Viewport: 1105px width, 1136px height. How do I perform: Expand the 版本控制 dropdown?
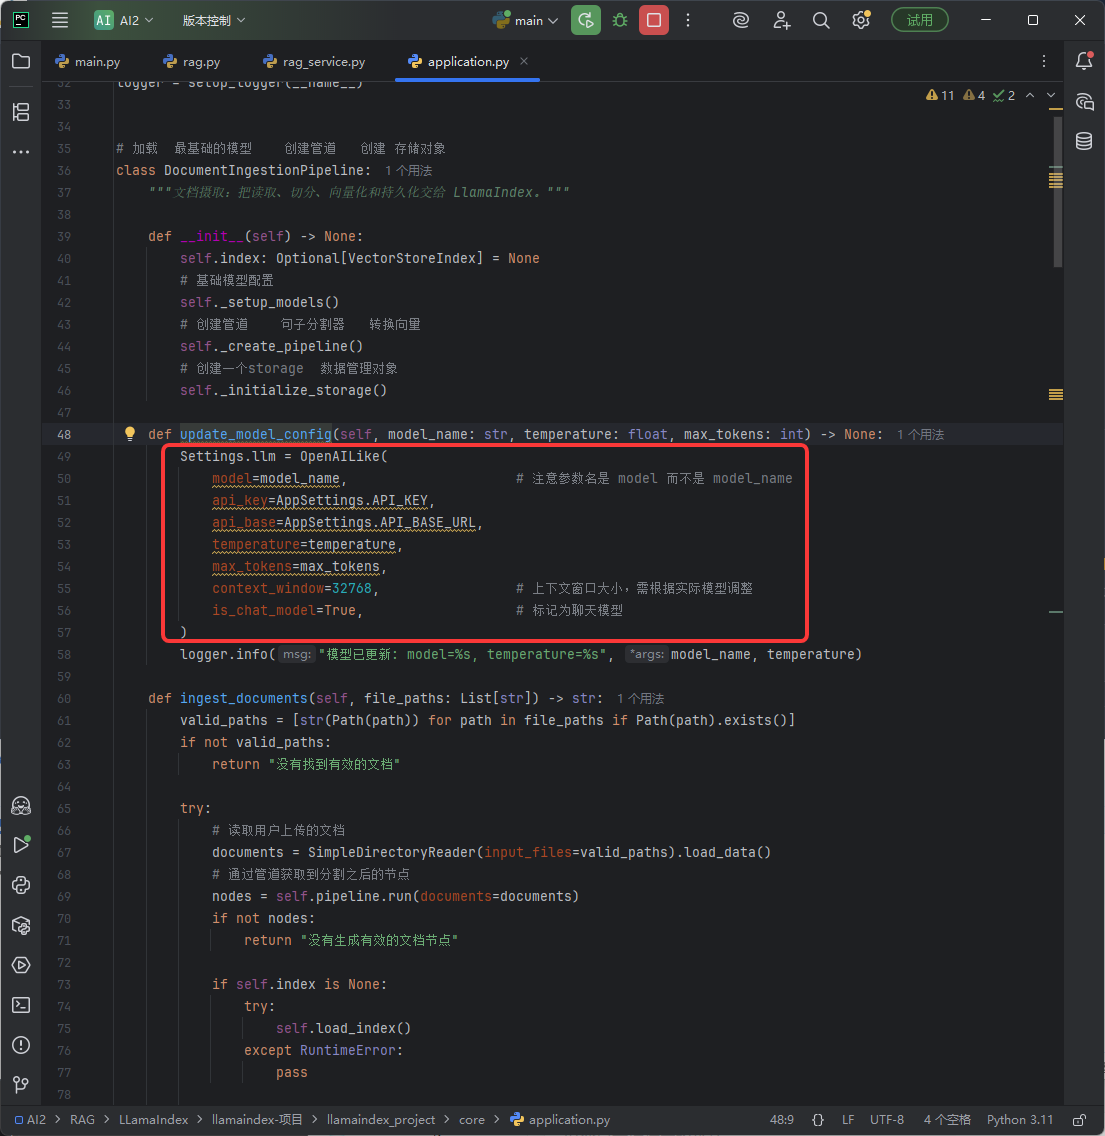(x=214, y=20)
